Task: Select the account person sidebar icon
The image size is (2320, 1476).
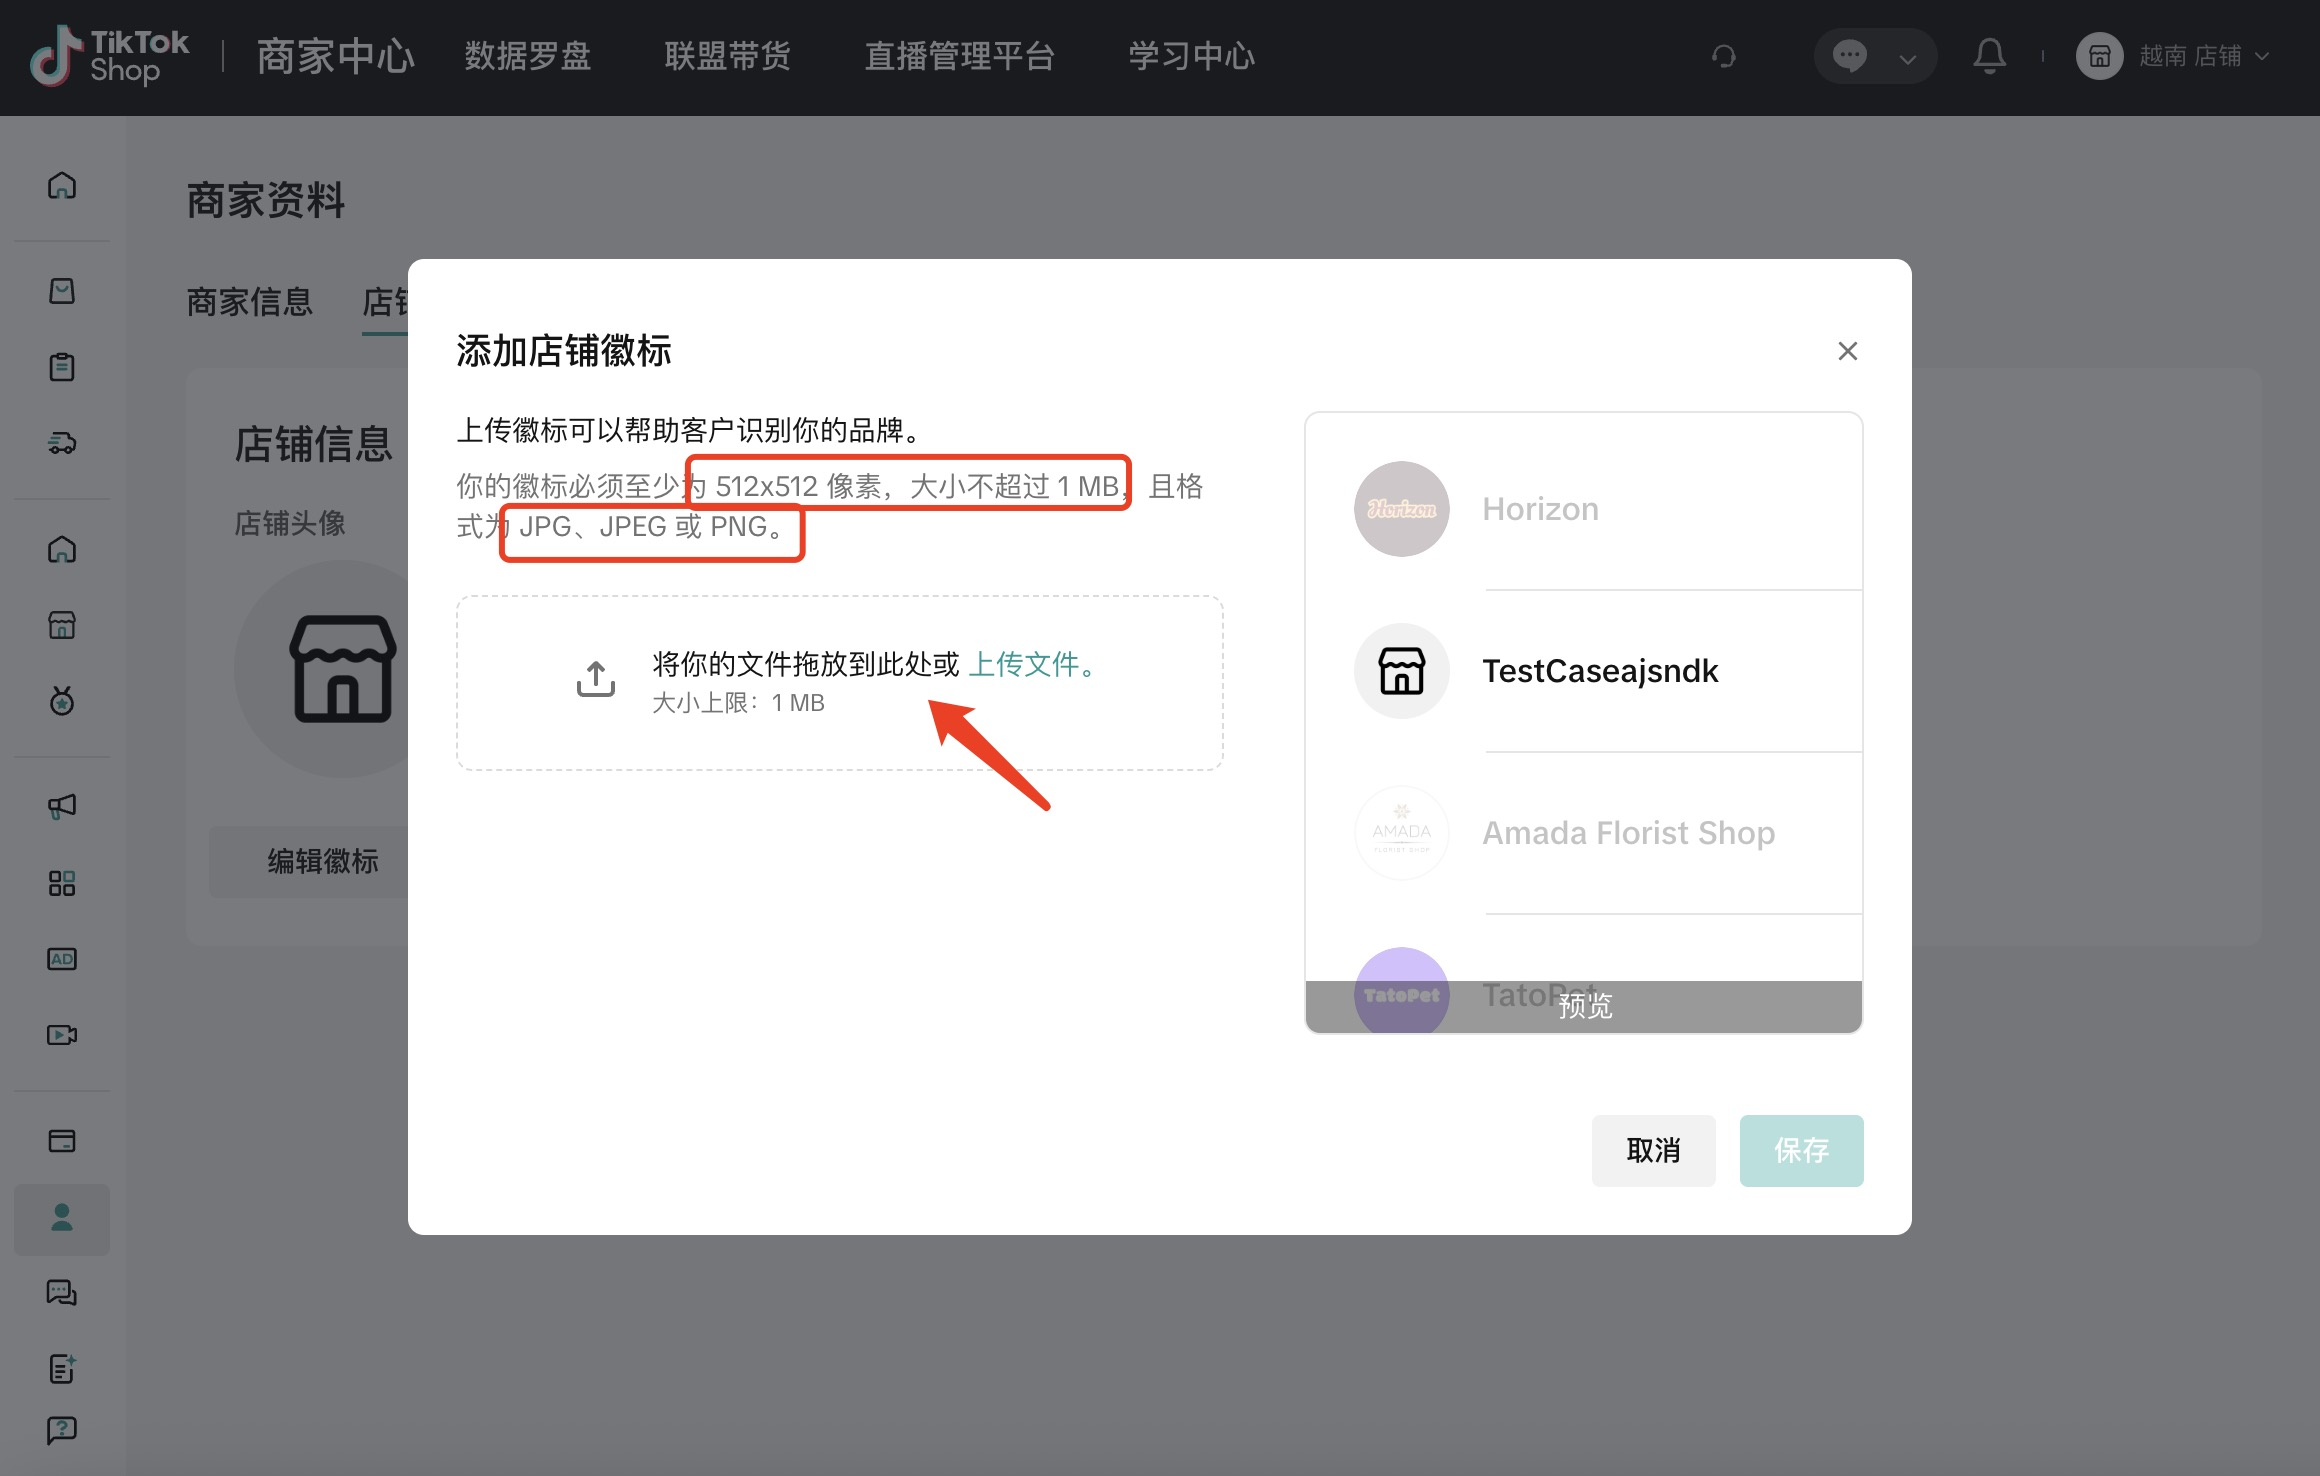Action: coord(62,1218)
